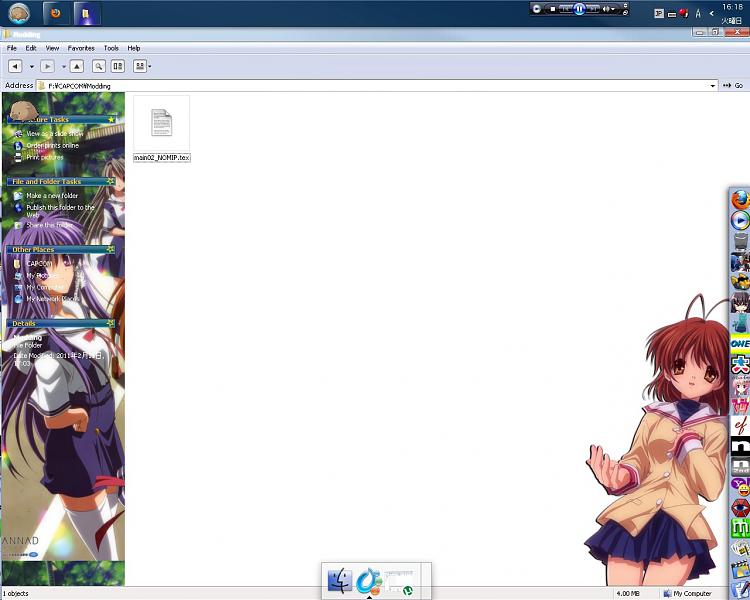
Task: Open the ef icon in side dock
Action: pyautogui.click(x=740, y=425)
